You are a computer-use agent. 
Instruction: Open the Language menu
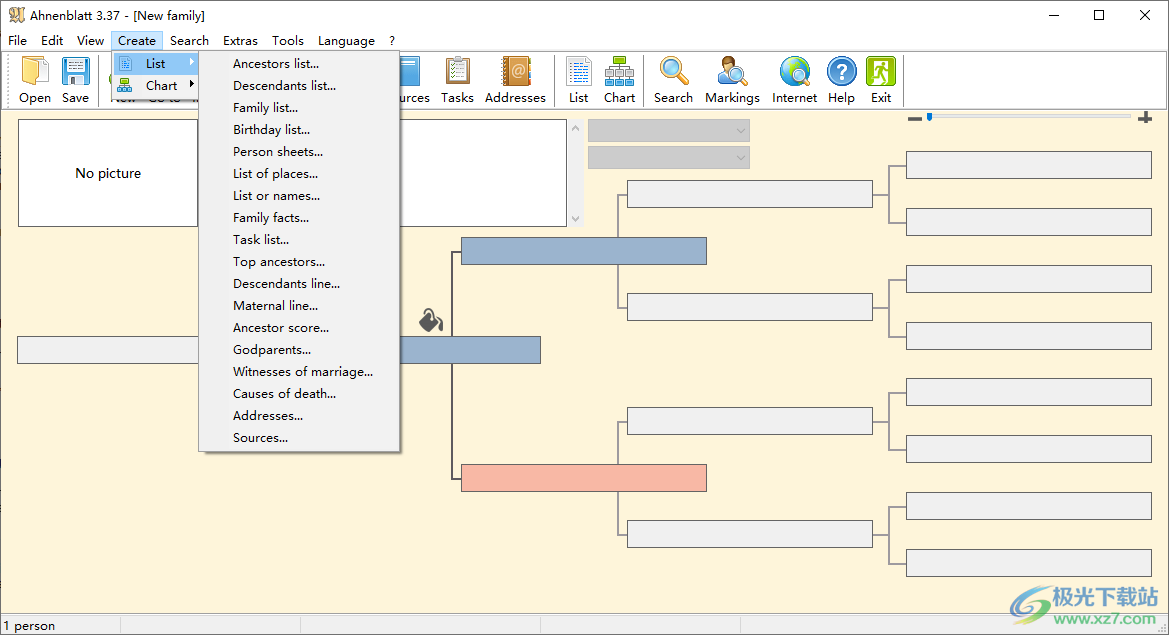(x=346, y=41)
